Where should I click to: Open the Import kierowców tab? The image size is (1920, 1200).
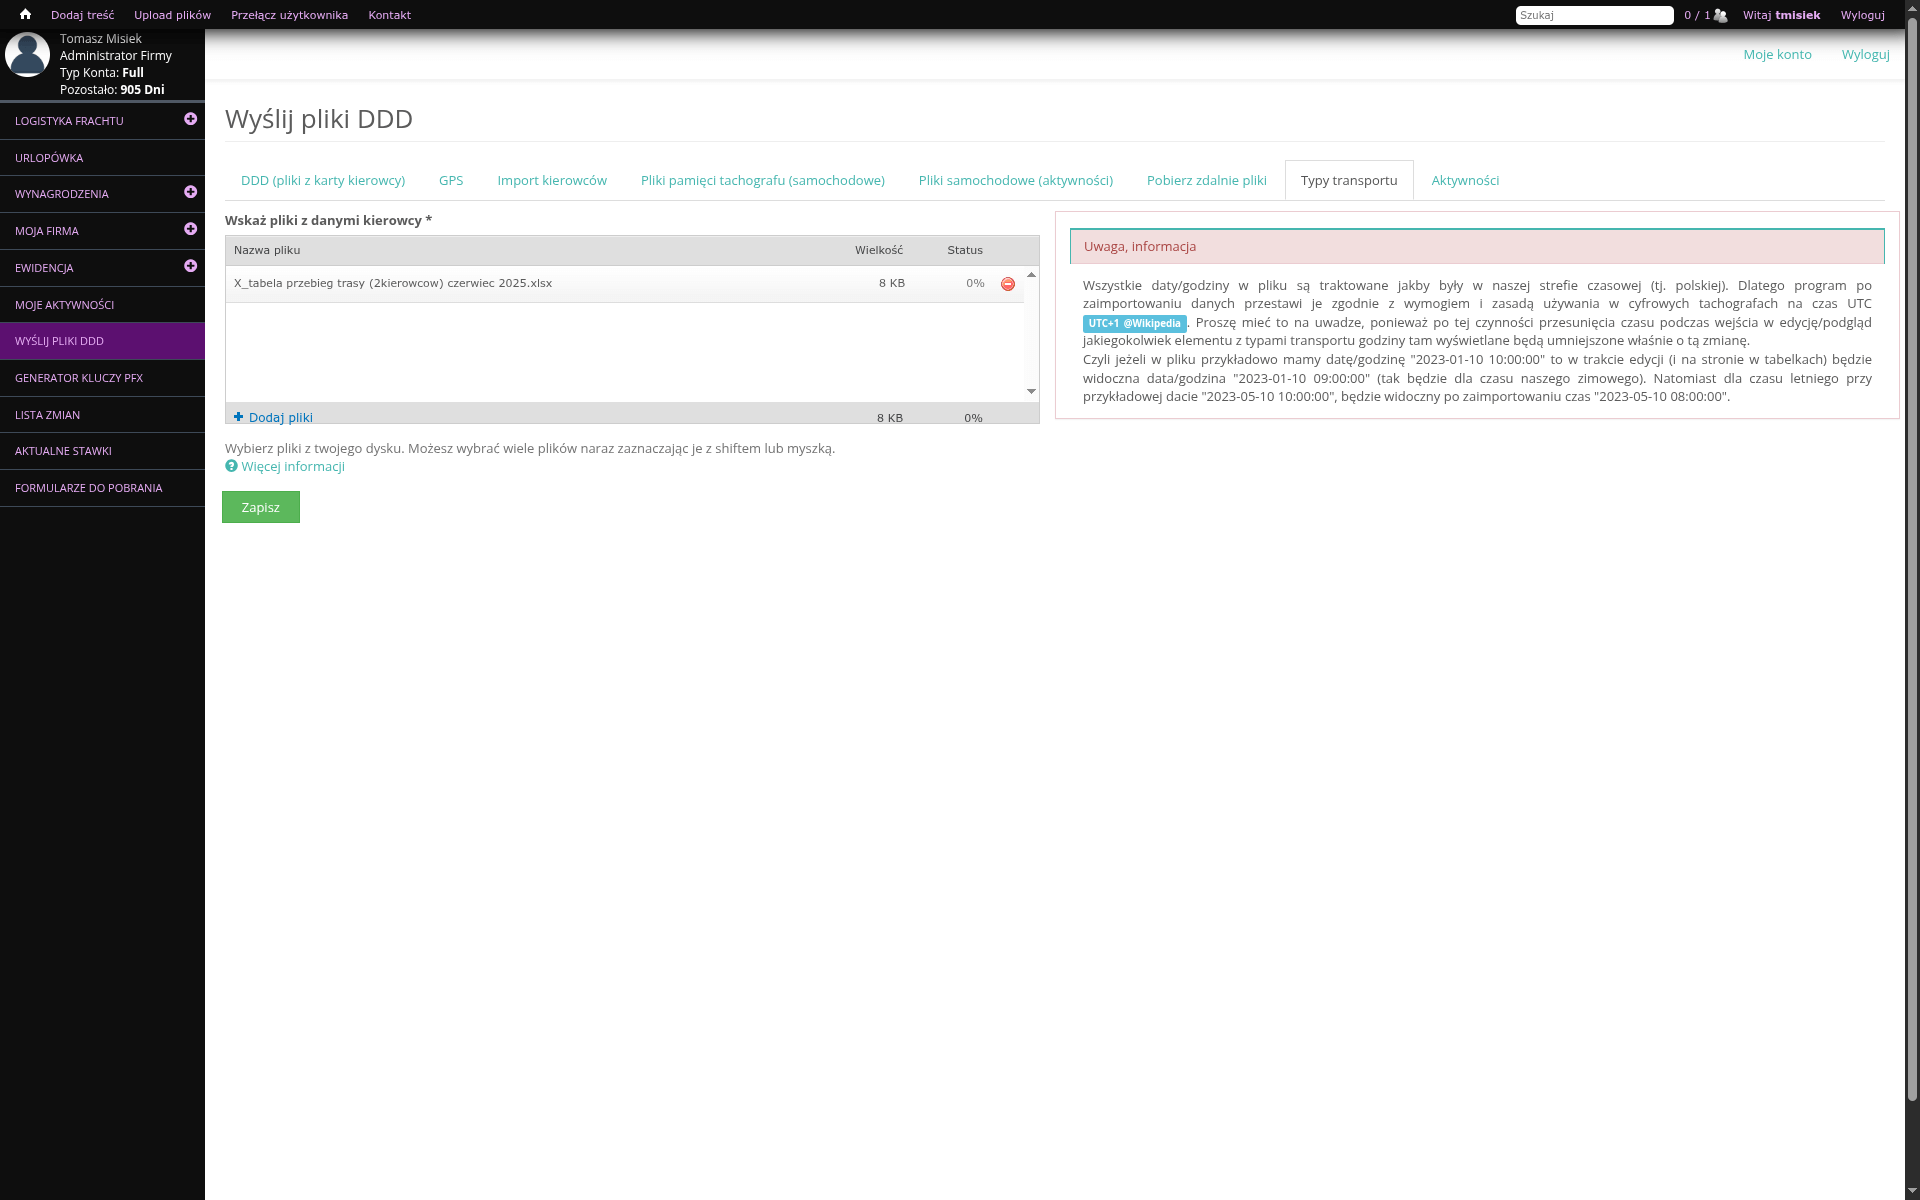552,181
